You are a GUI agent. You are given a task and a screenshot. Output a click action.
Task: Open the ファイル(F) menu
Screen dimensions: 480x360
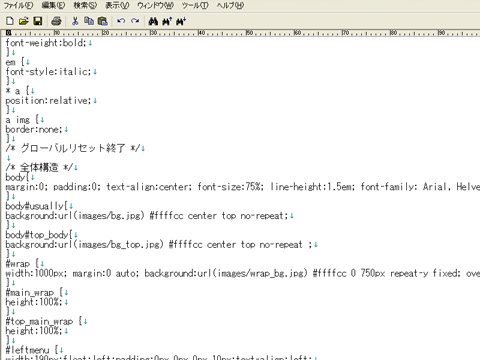tap(18, 5)
